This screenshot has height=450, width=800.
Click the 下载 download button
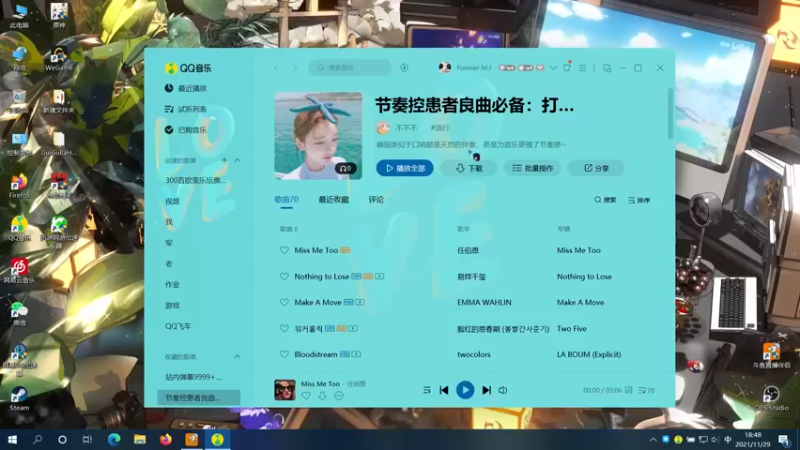click(469, 168)
